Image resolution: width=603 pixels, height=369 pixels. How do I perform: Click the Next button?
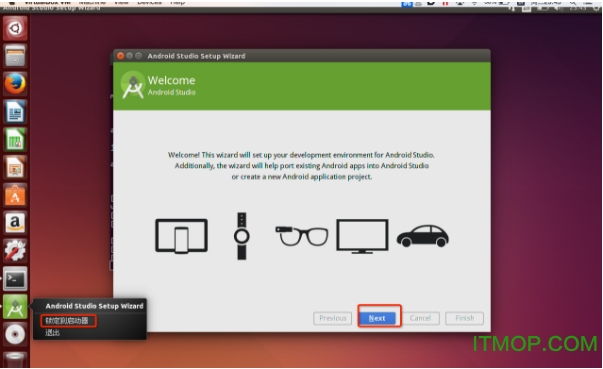377,318
